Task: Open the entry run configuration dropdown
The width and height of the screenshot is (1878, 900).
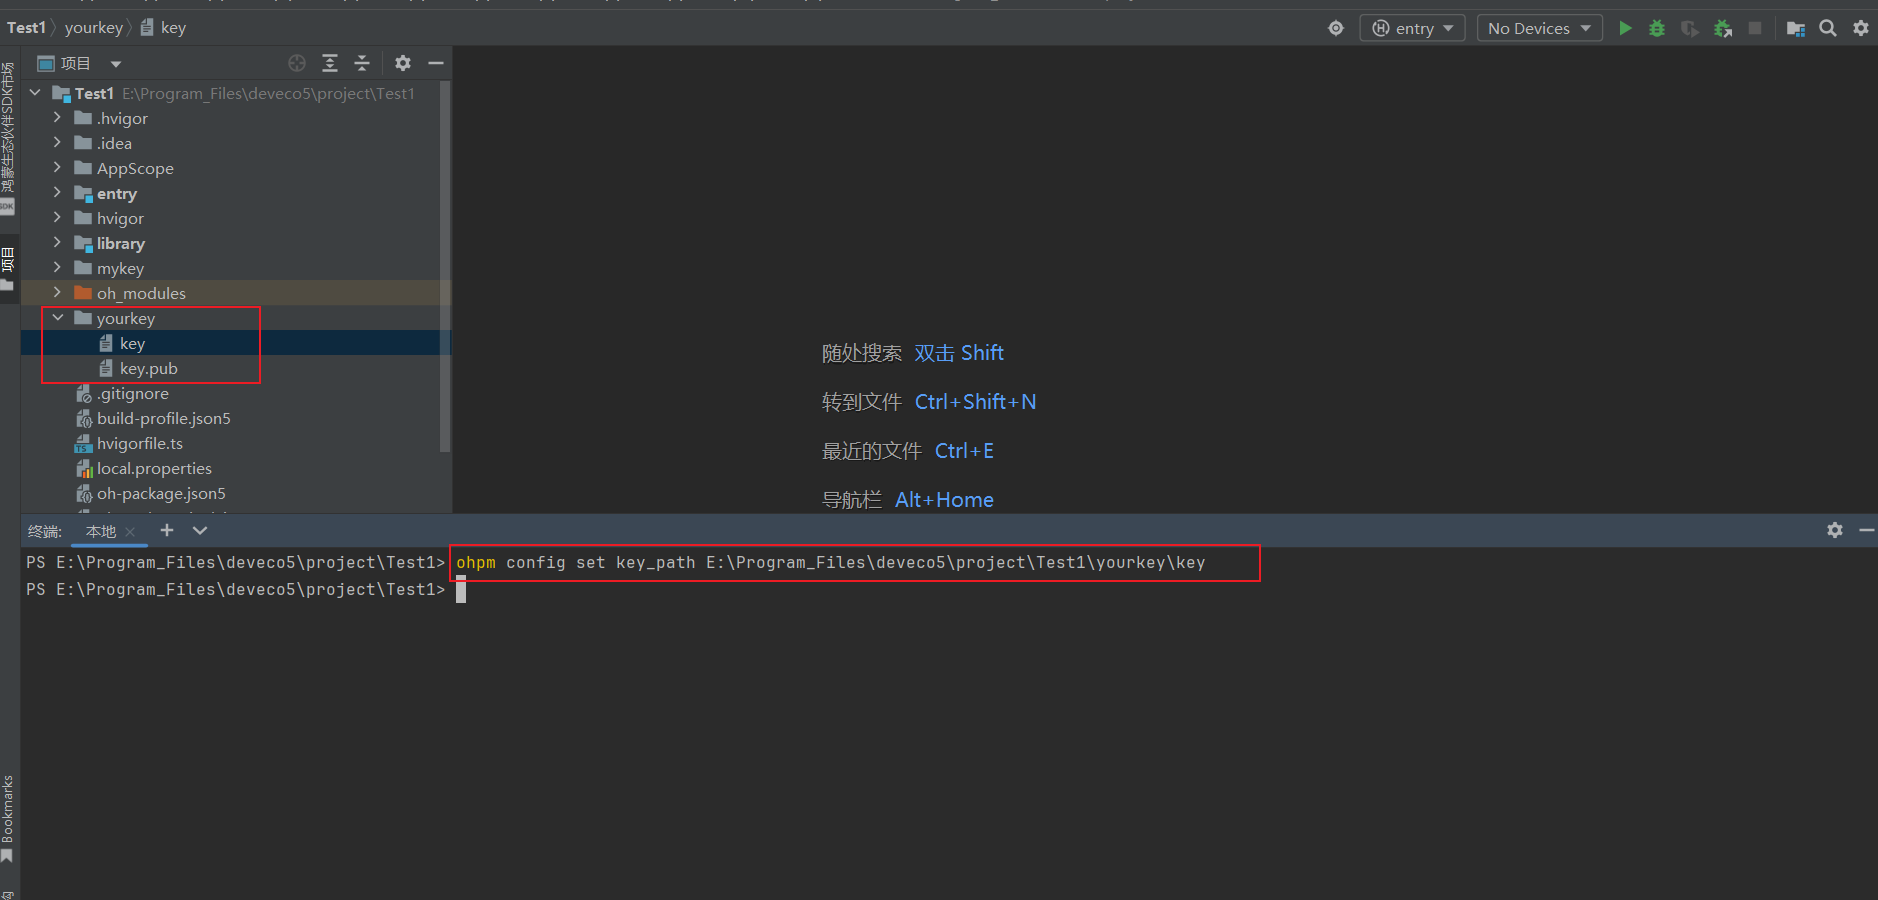Action: pyautogui.click(x=1412, y=28)
